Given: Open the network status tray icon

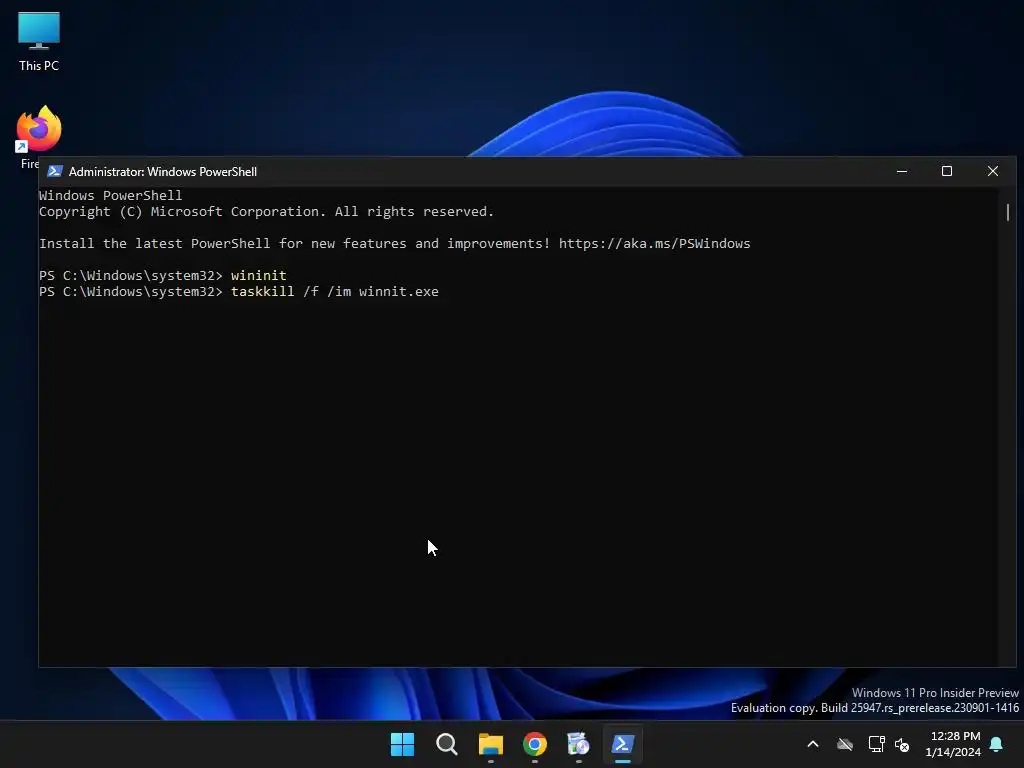Looking at the screenshot, I should click(x=876, y=744).
